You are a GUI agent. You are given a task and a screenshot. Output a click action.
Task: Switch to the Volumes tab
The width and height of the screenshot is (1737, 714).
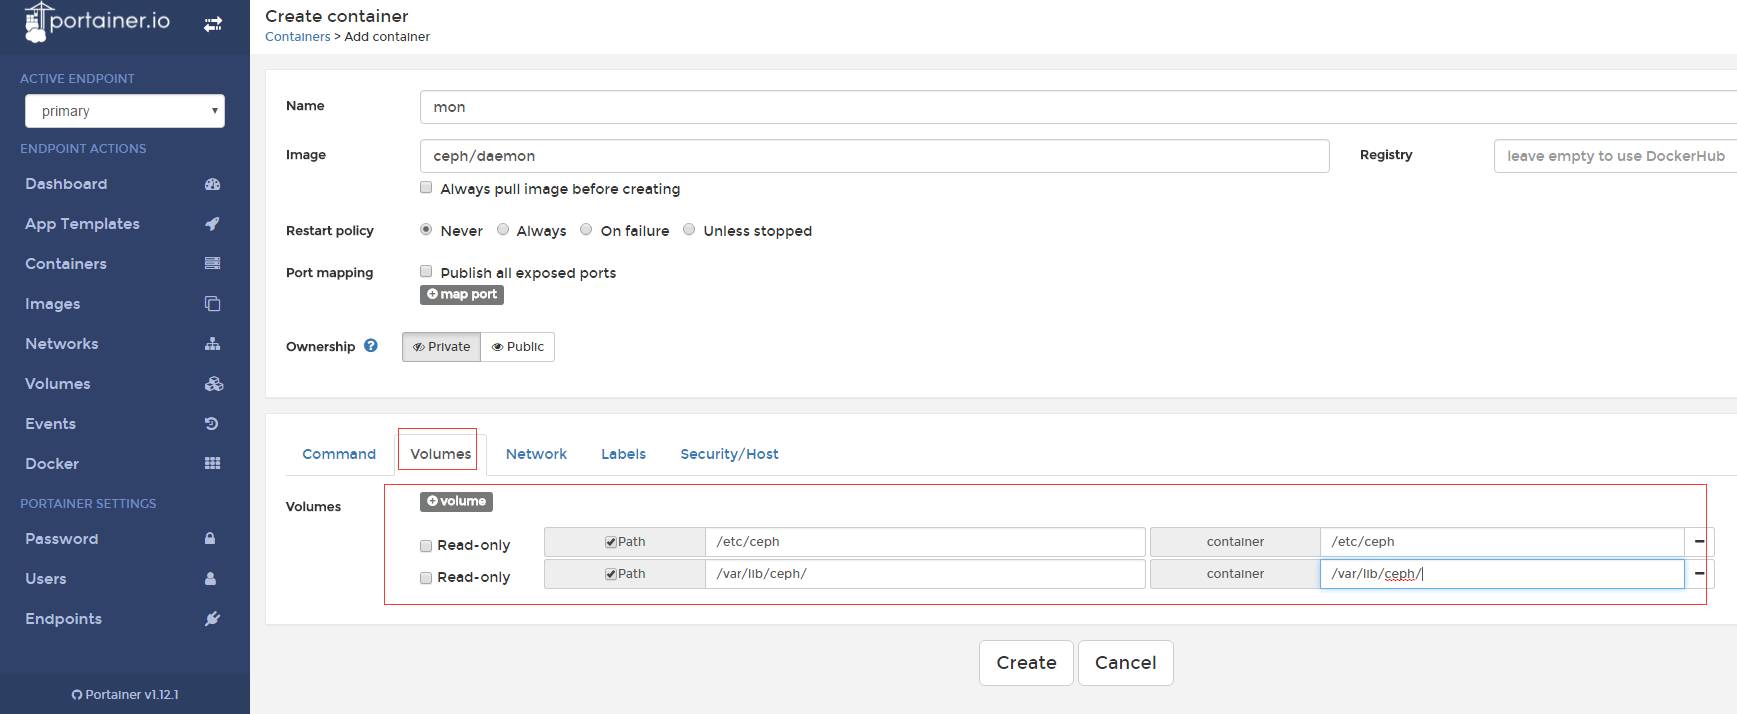pyautogui.click(x=440, y=454)
